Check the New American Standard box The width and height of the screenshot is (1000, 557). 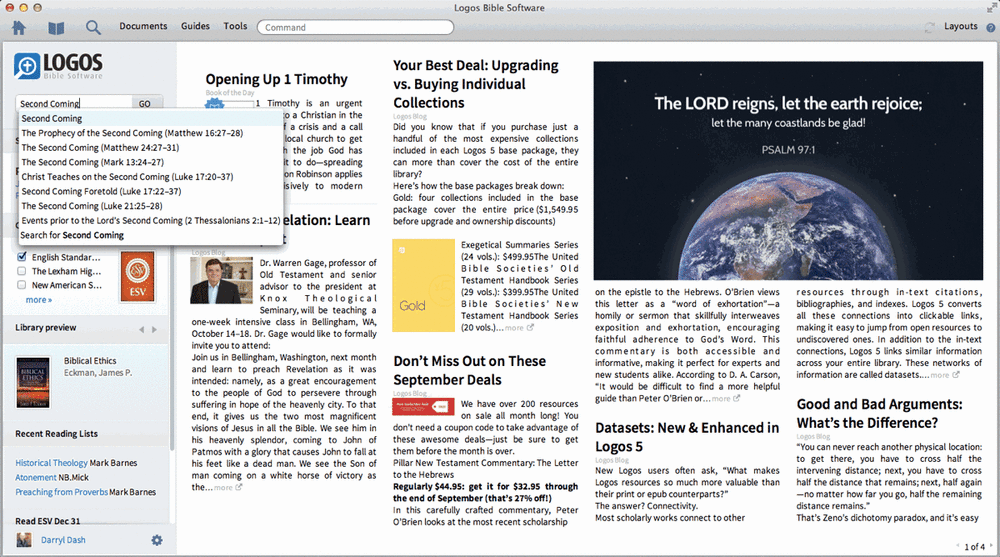coord(22,285)
